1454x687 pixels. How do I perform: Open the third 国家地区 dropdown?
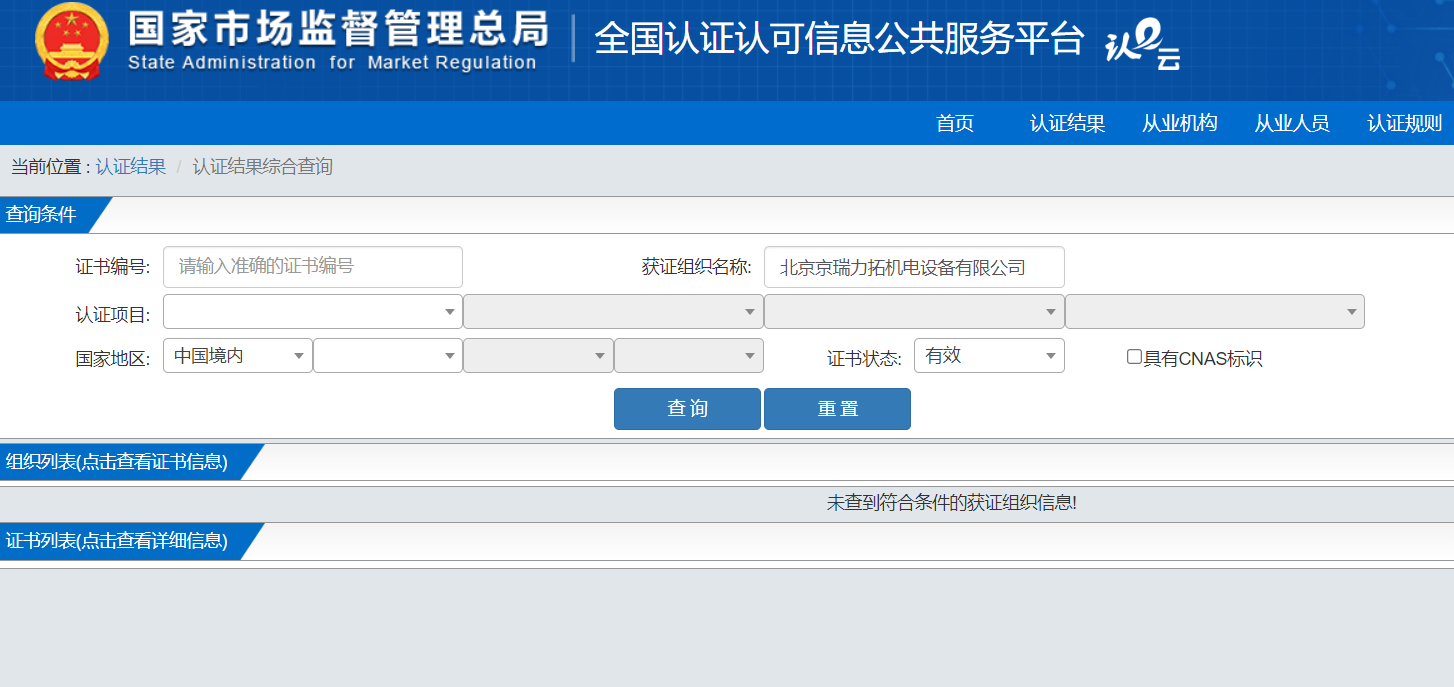pos(538,356)
